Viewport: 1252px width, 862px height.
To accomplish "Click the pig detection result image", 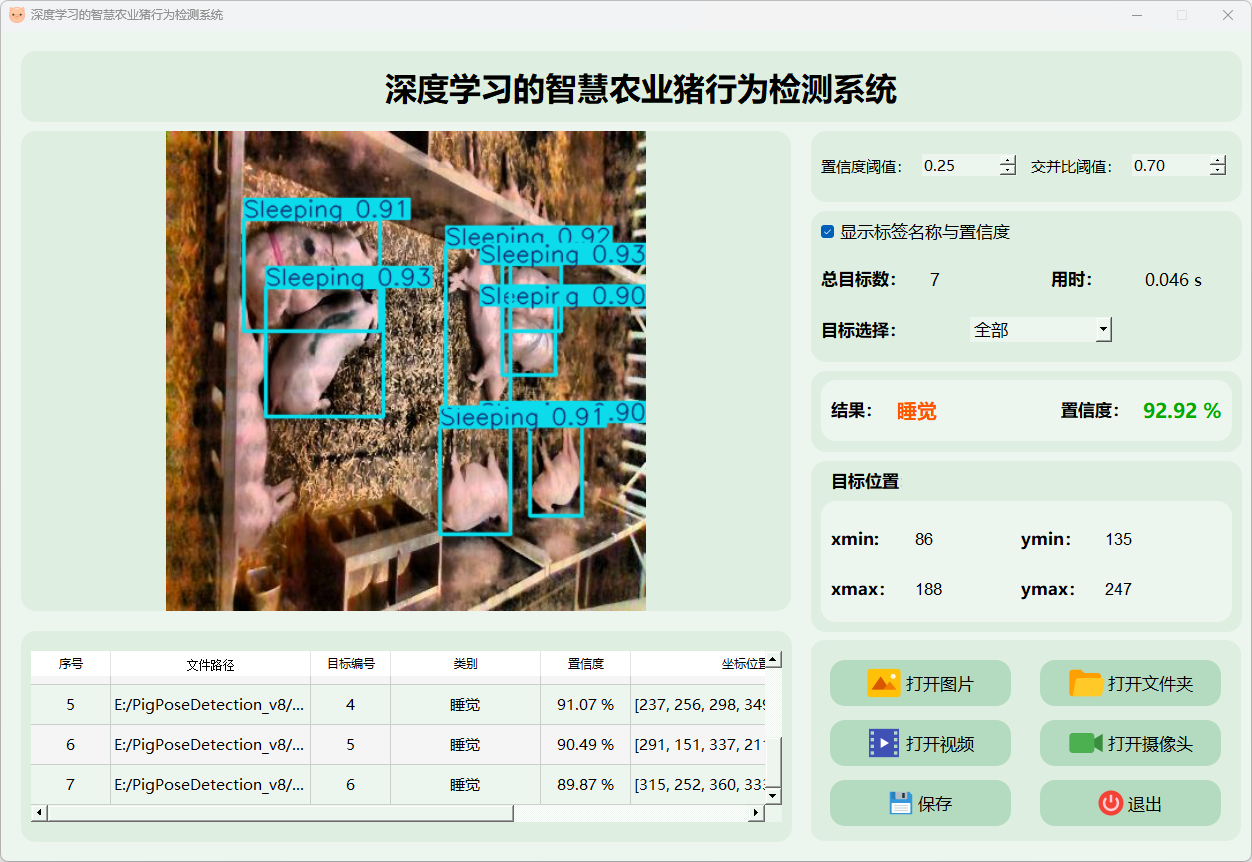I will 405,370.
